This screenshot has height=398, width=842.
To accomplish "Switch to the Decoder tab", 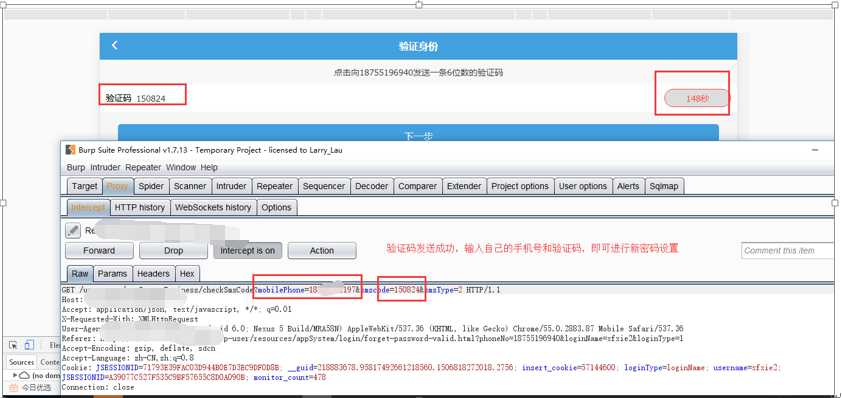I will coord(372,186).
